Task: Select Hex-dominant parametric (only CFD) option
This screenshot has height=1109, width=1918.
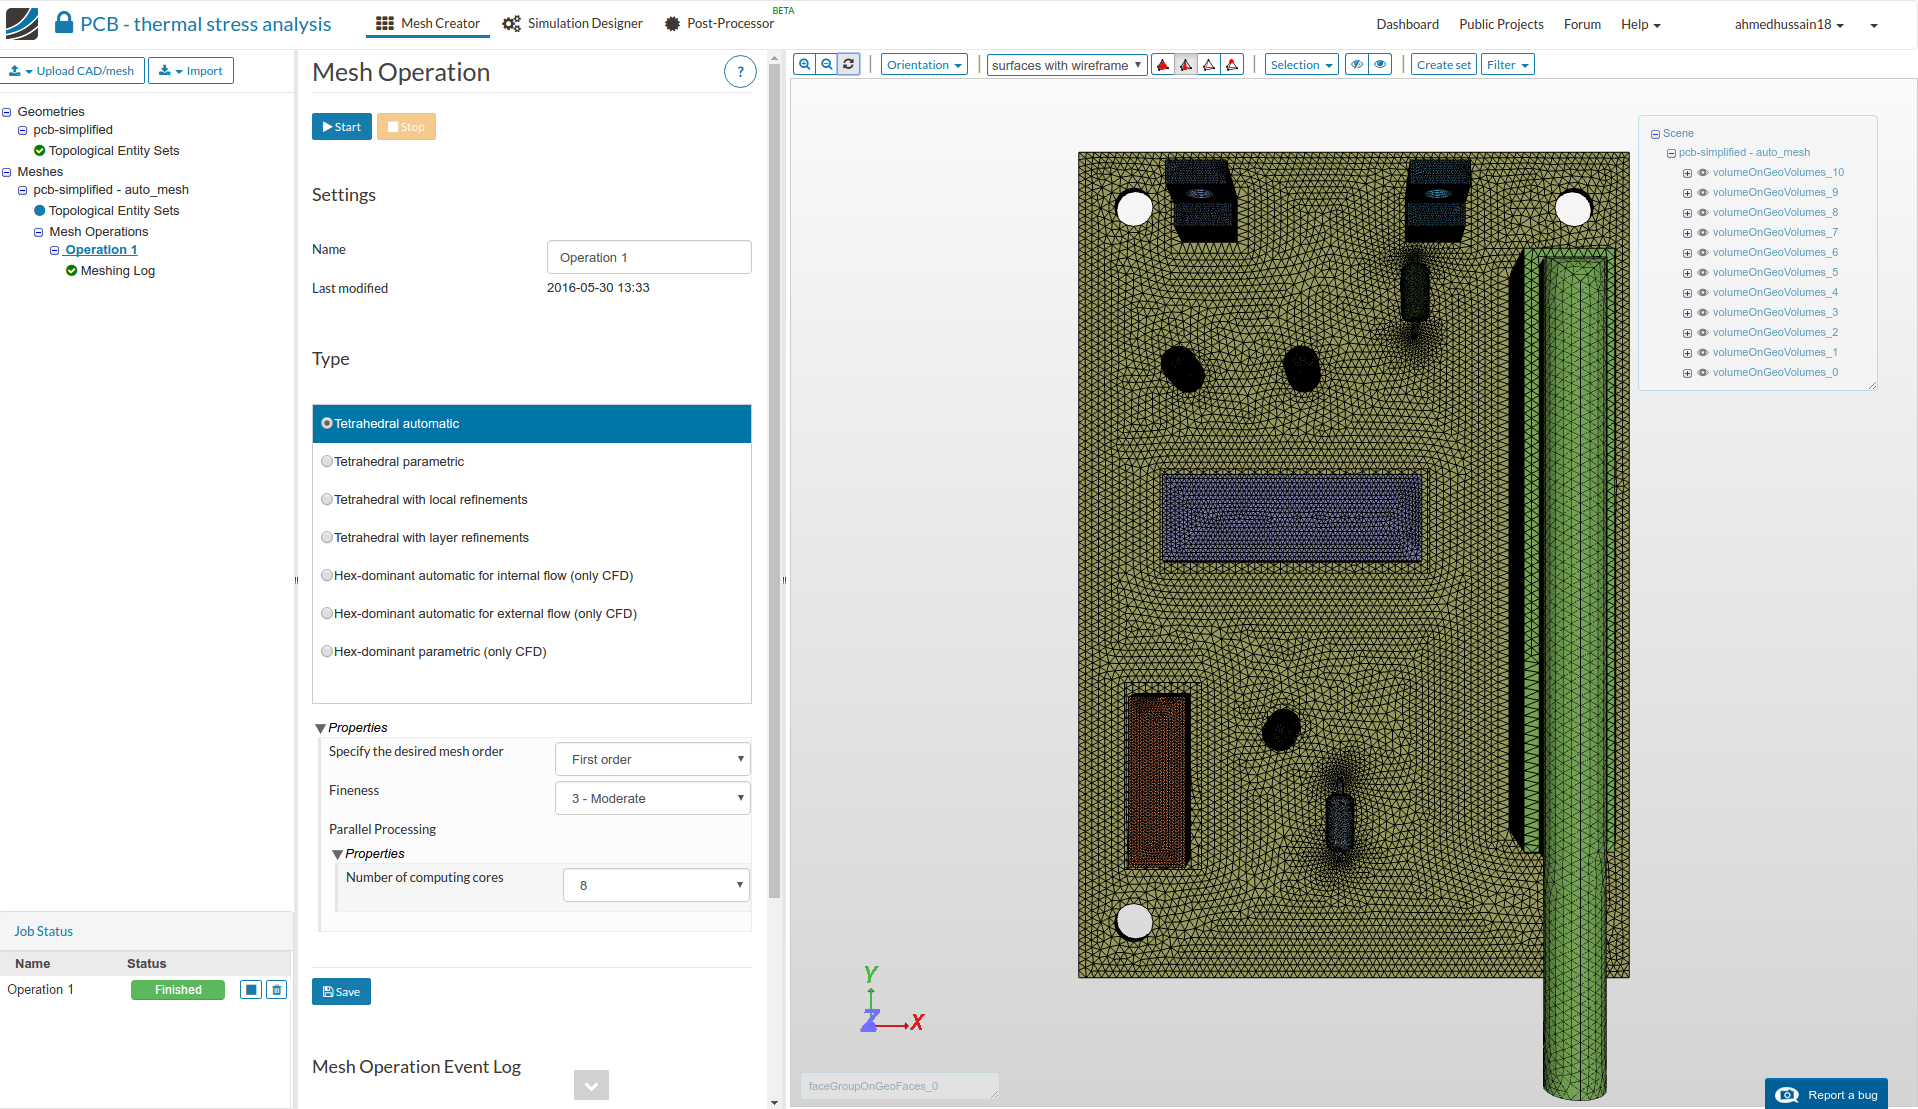Action: tap(327, 652)
